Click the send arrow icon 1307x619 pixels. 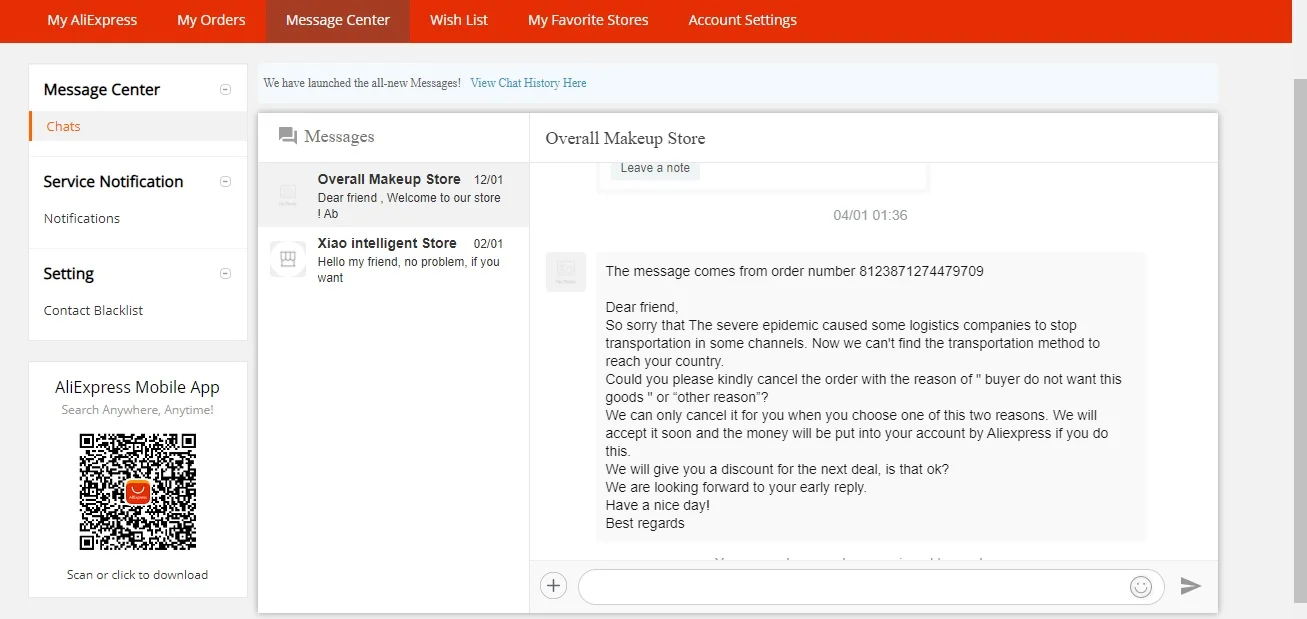click(1190, 586)
